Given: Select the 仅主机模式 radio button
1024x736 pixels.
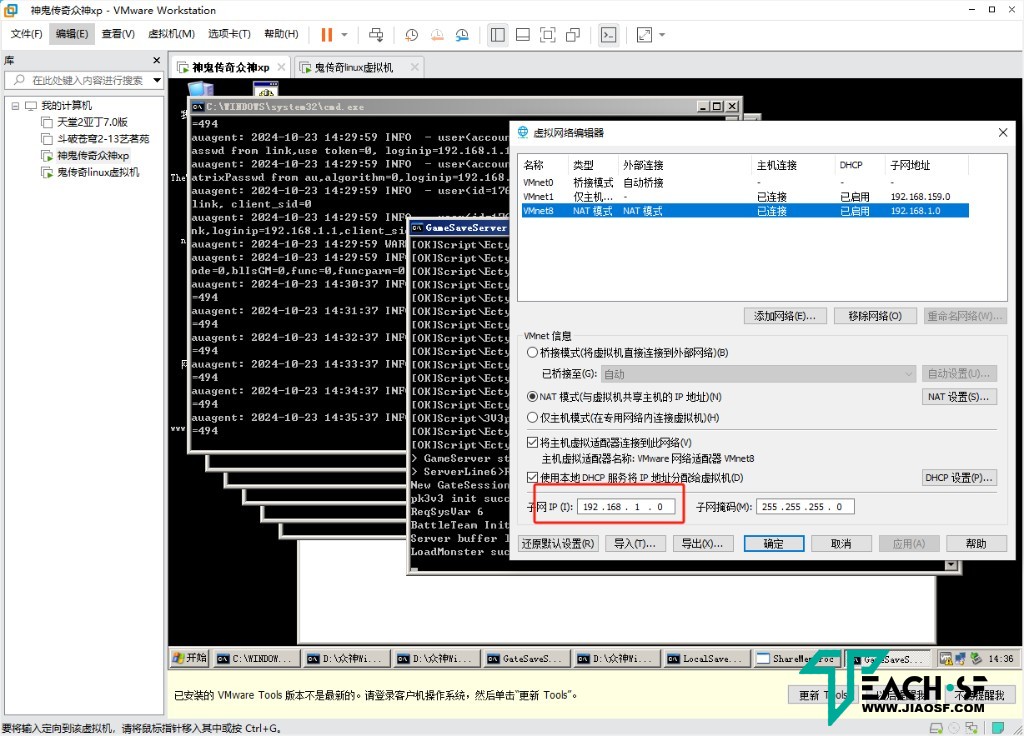Looking at the screenshot, I should click(532, 417).
